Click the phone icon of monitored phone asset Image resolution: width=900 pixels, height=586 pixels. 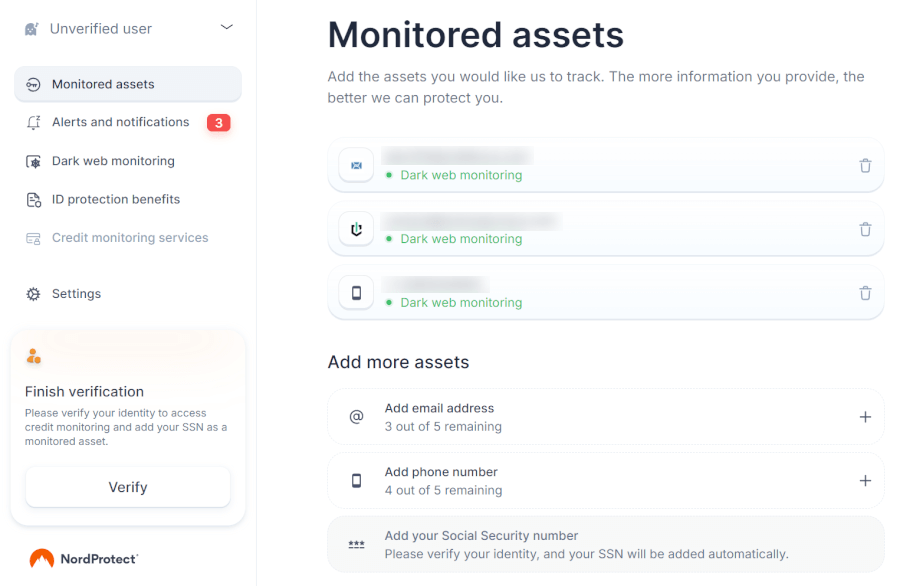(x=356, y=293)
